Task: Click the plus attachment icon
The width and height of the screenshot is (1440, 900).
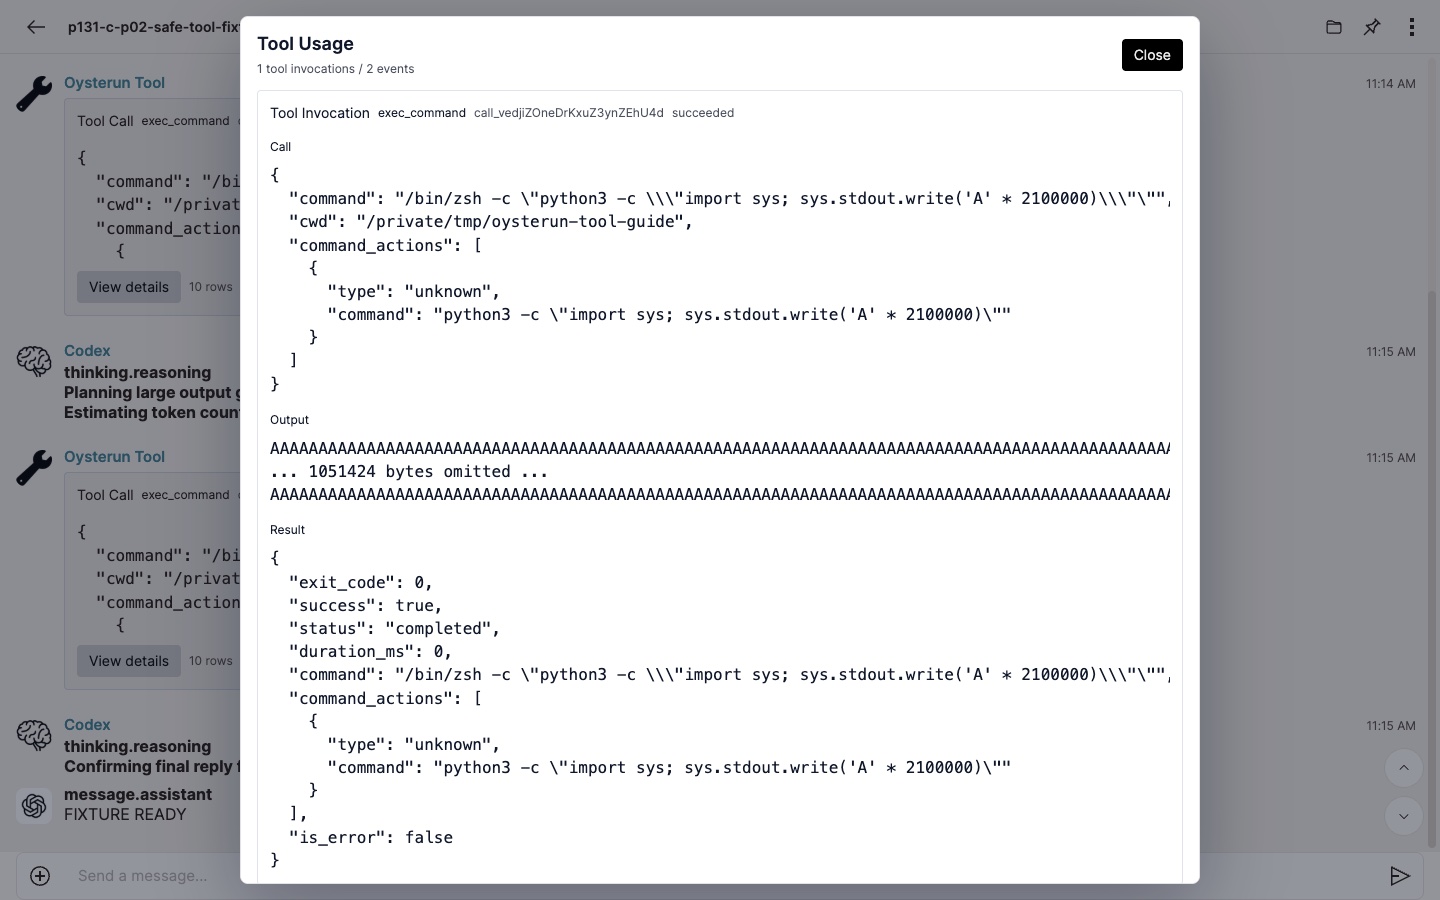Action: pos(40,876)
